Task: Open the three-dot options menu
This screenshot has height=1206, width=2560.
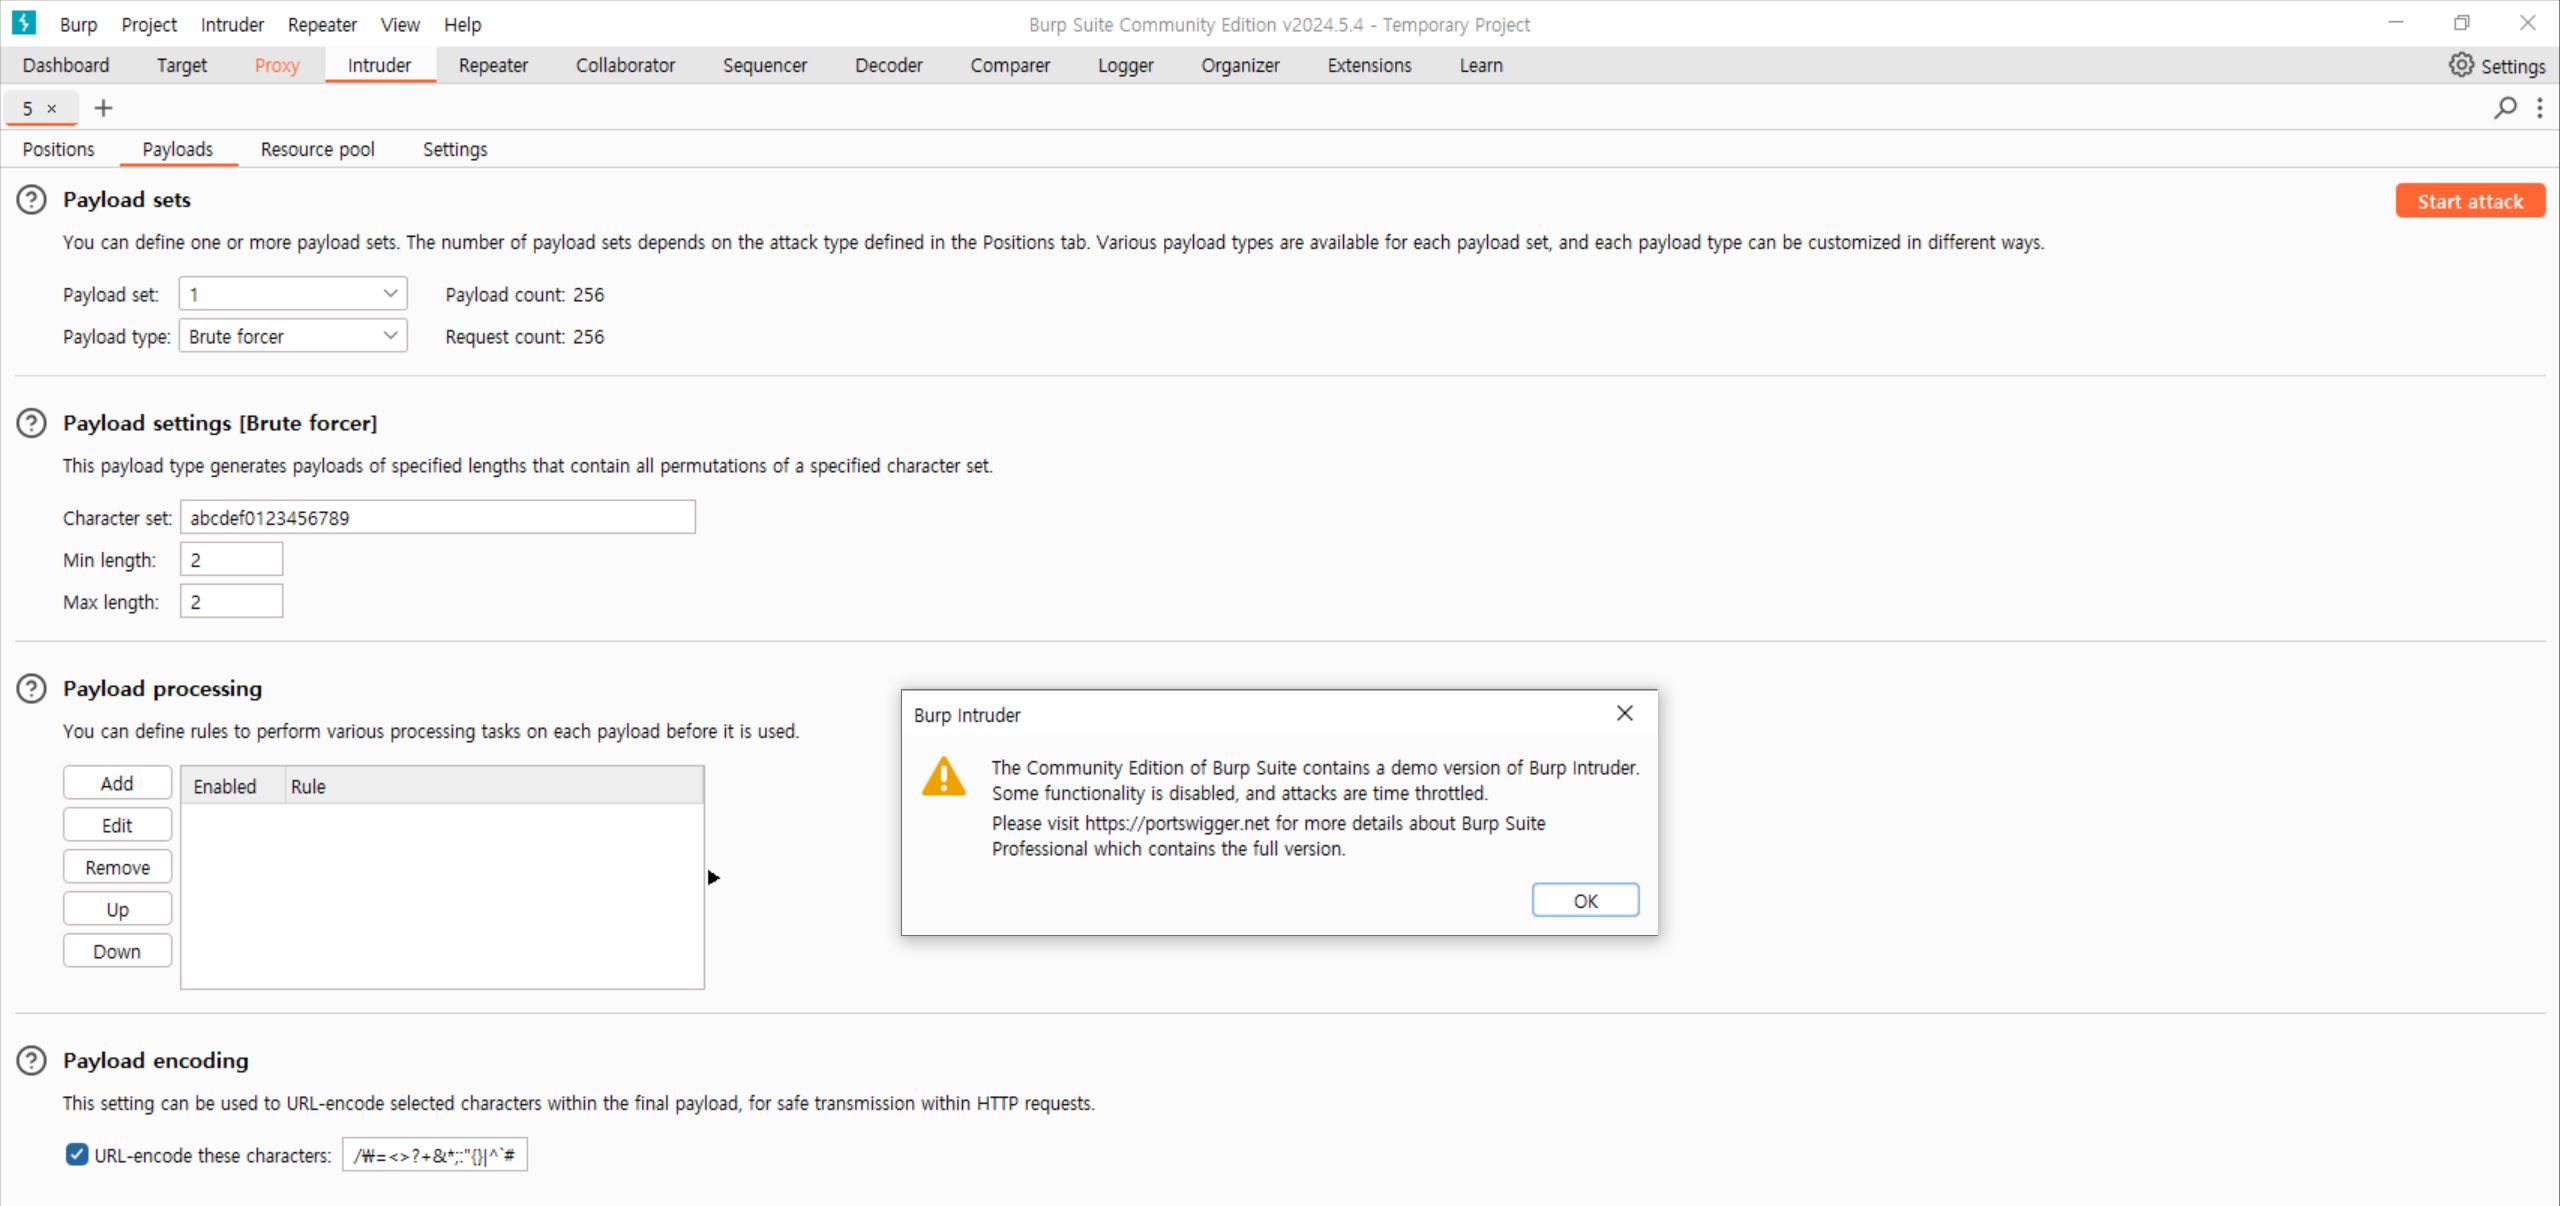Action: (x=2540, y=108)
